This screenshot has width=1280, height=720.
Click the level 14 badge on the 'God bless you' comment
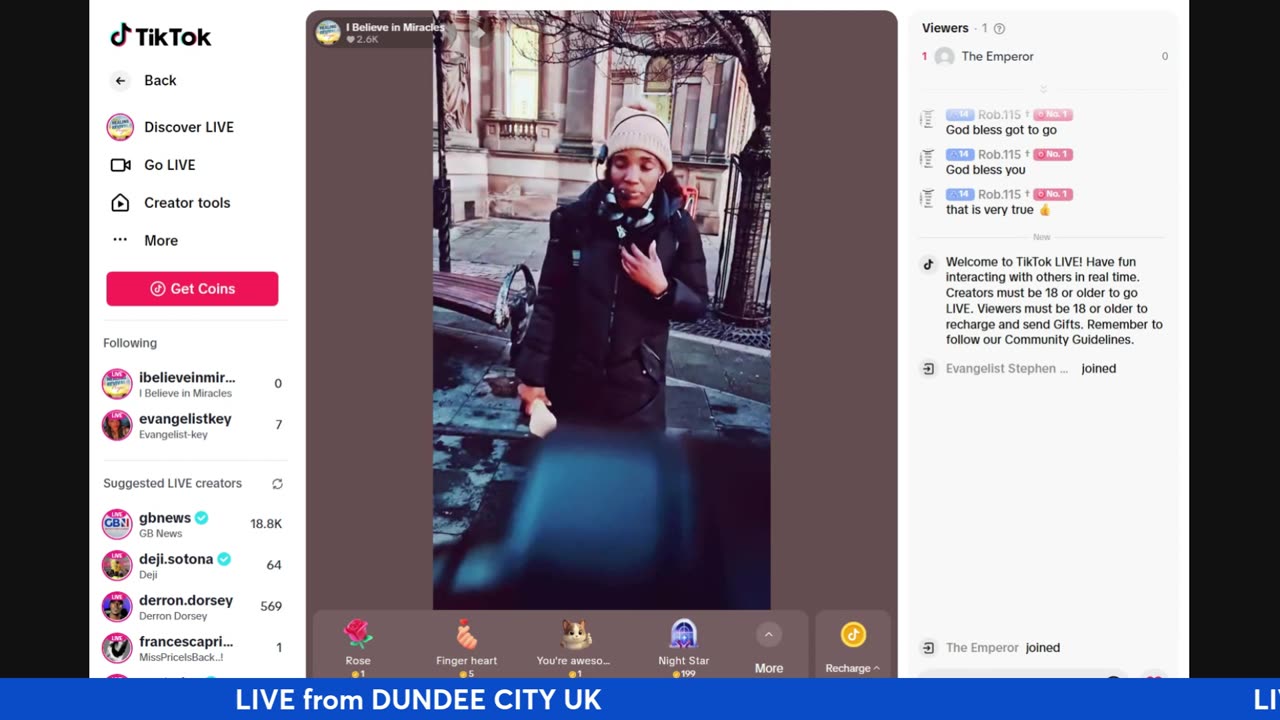tap(960, 155)
